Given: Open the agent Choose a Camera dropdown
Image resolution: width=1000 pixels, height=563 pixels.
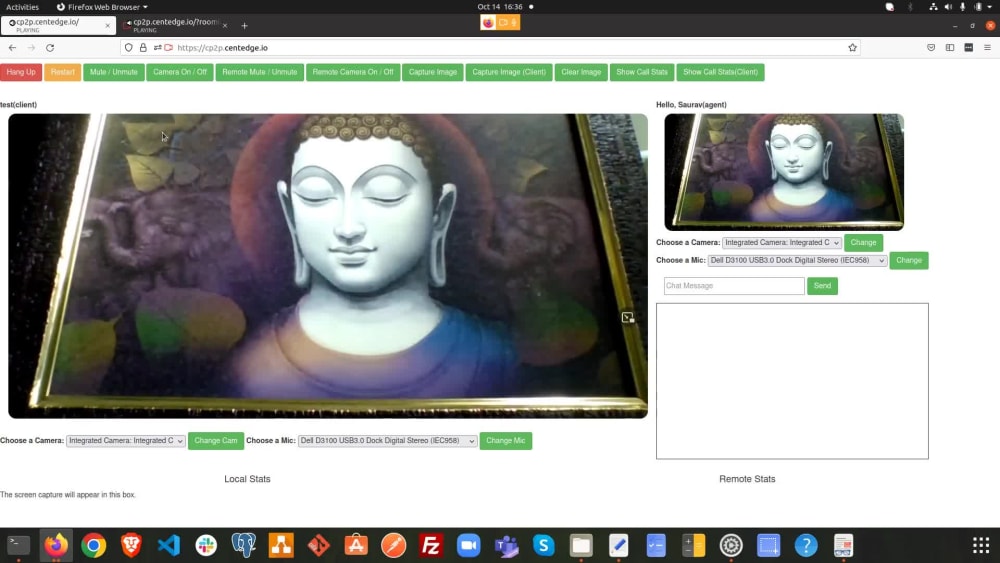Looking at the screenshot, I should coord(782,242).
